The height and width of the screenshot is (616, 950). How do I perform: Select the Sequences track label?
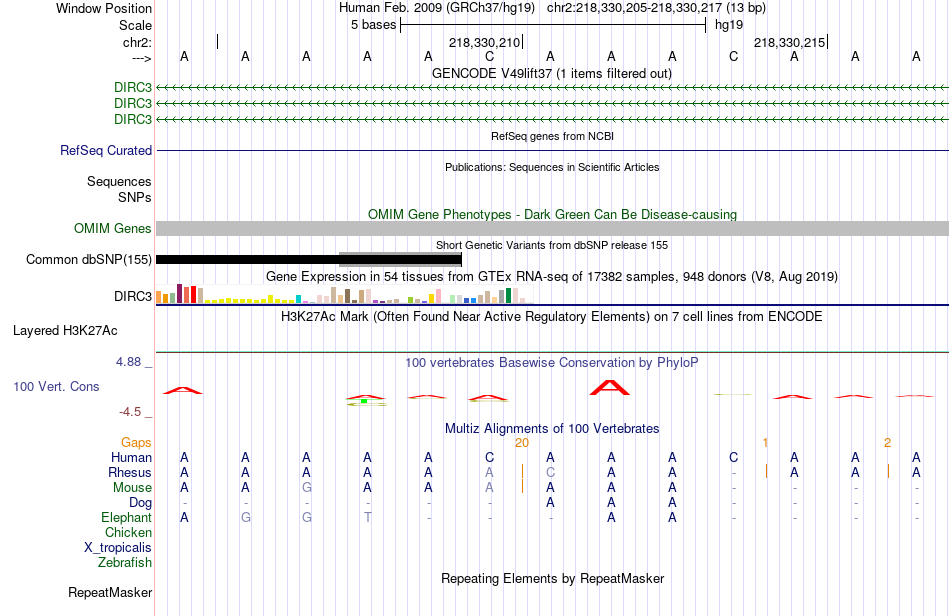(119, 181)
